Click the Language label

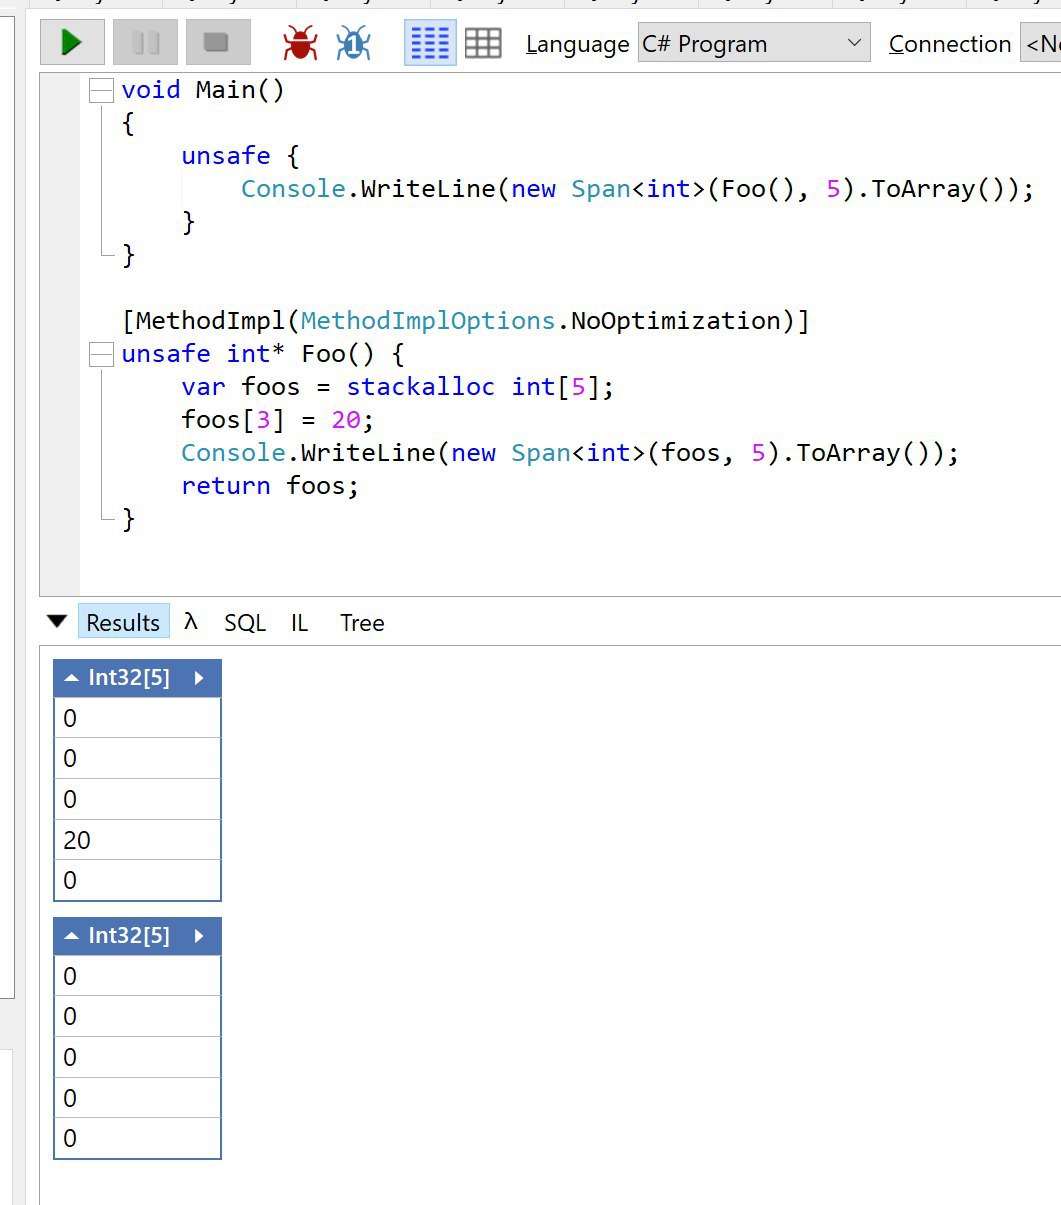tap(577, 44)
